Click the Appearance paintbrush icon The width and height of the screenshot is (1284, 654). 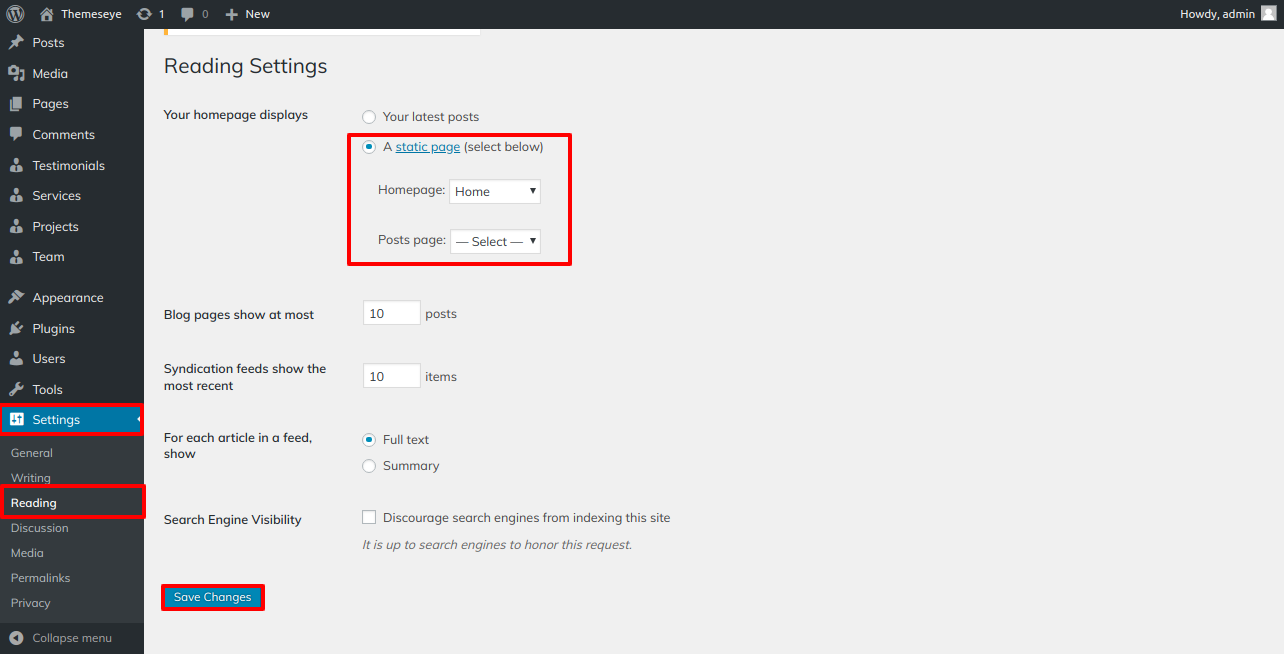pos(17,297)
